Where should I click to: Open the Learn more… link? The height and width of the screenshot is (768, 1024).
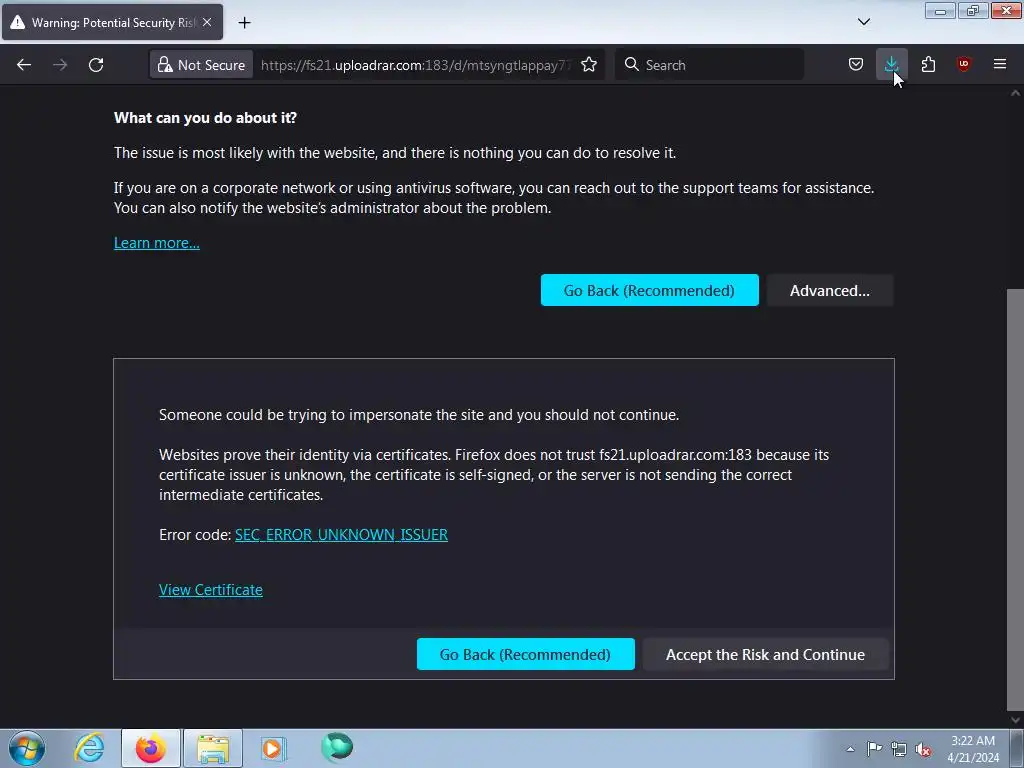(x=157, y=243)
